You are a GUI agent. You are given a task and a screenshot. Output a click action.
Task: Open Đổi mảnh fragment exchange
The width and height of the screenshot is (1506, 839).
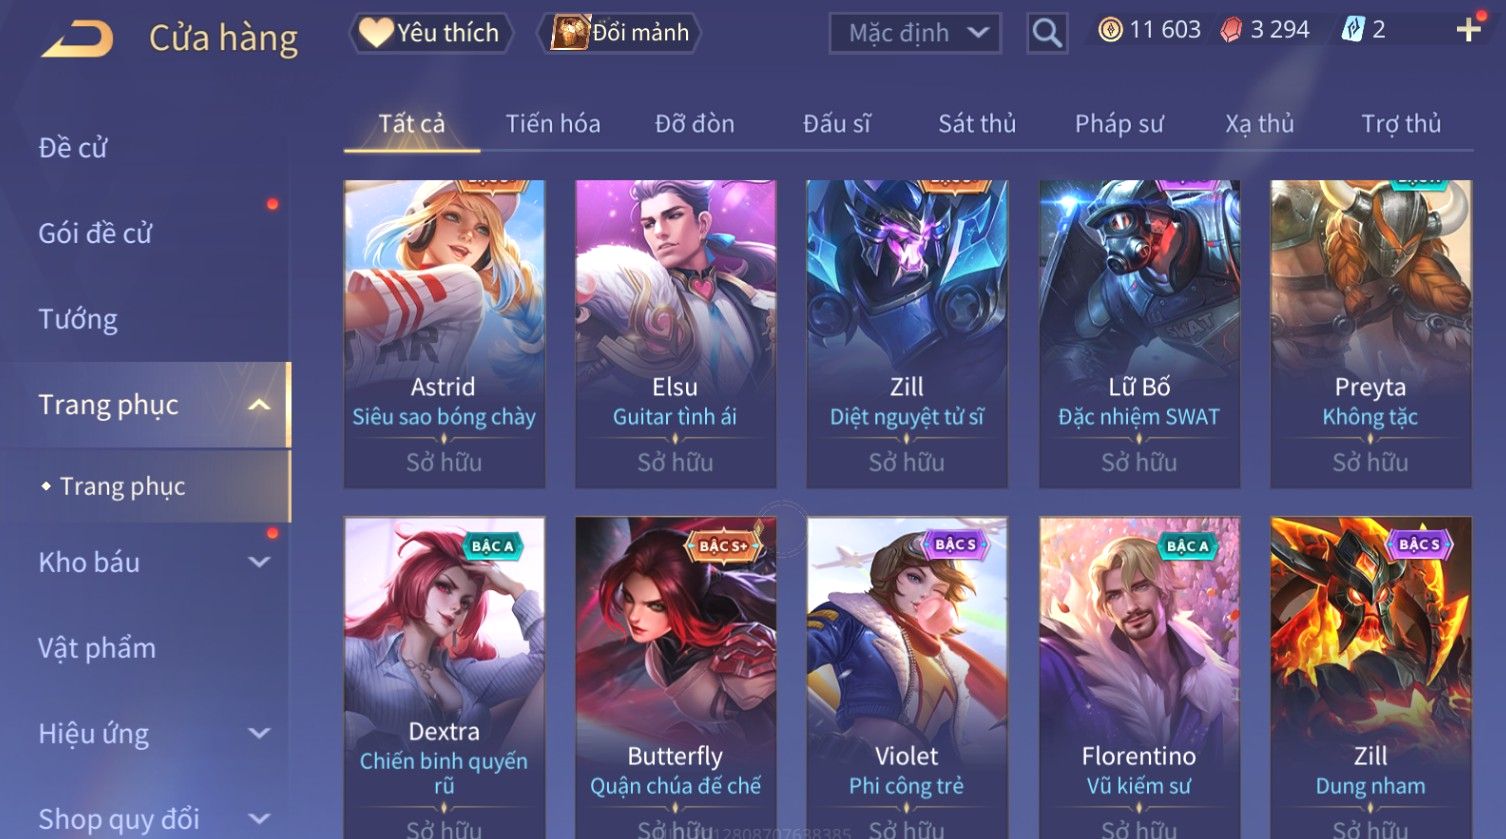620,33
